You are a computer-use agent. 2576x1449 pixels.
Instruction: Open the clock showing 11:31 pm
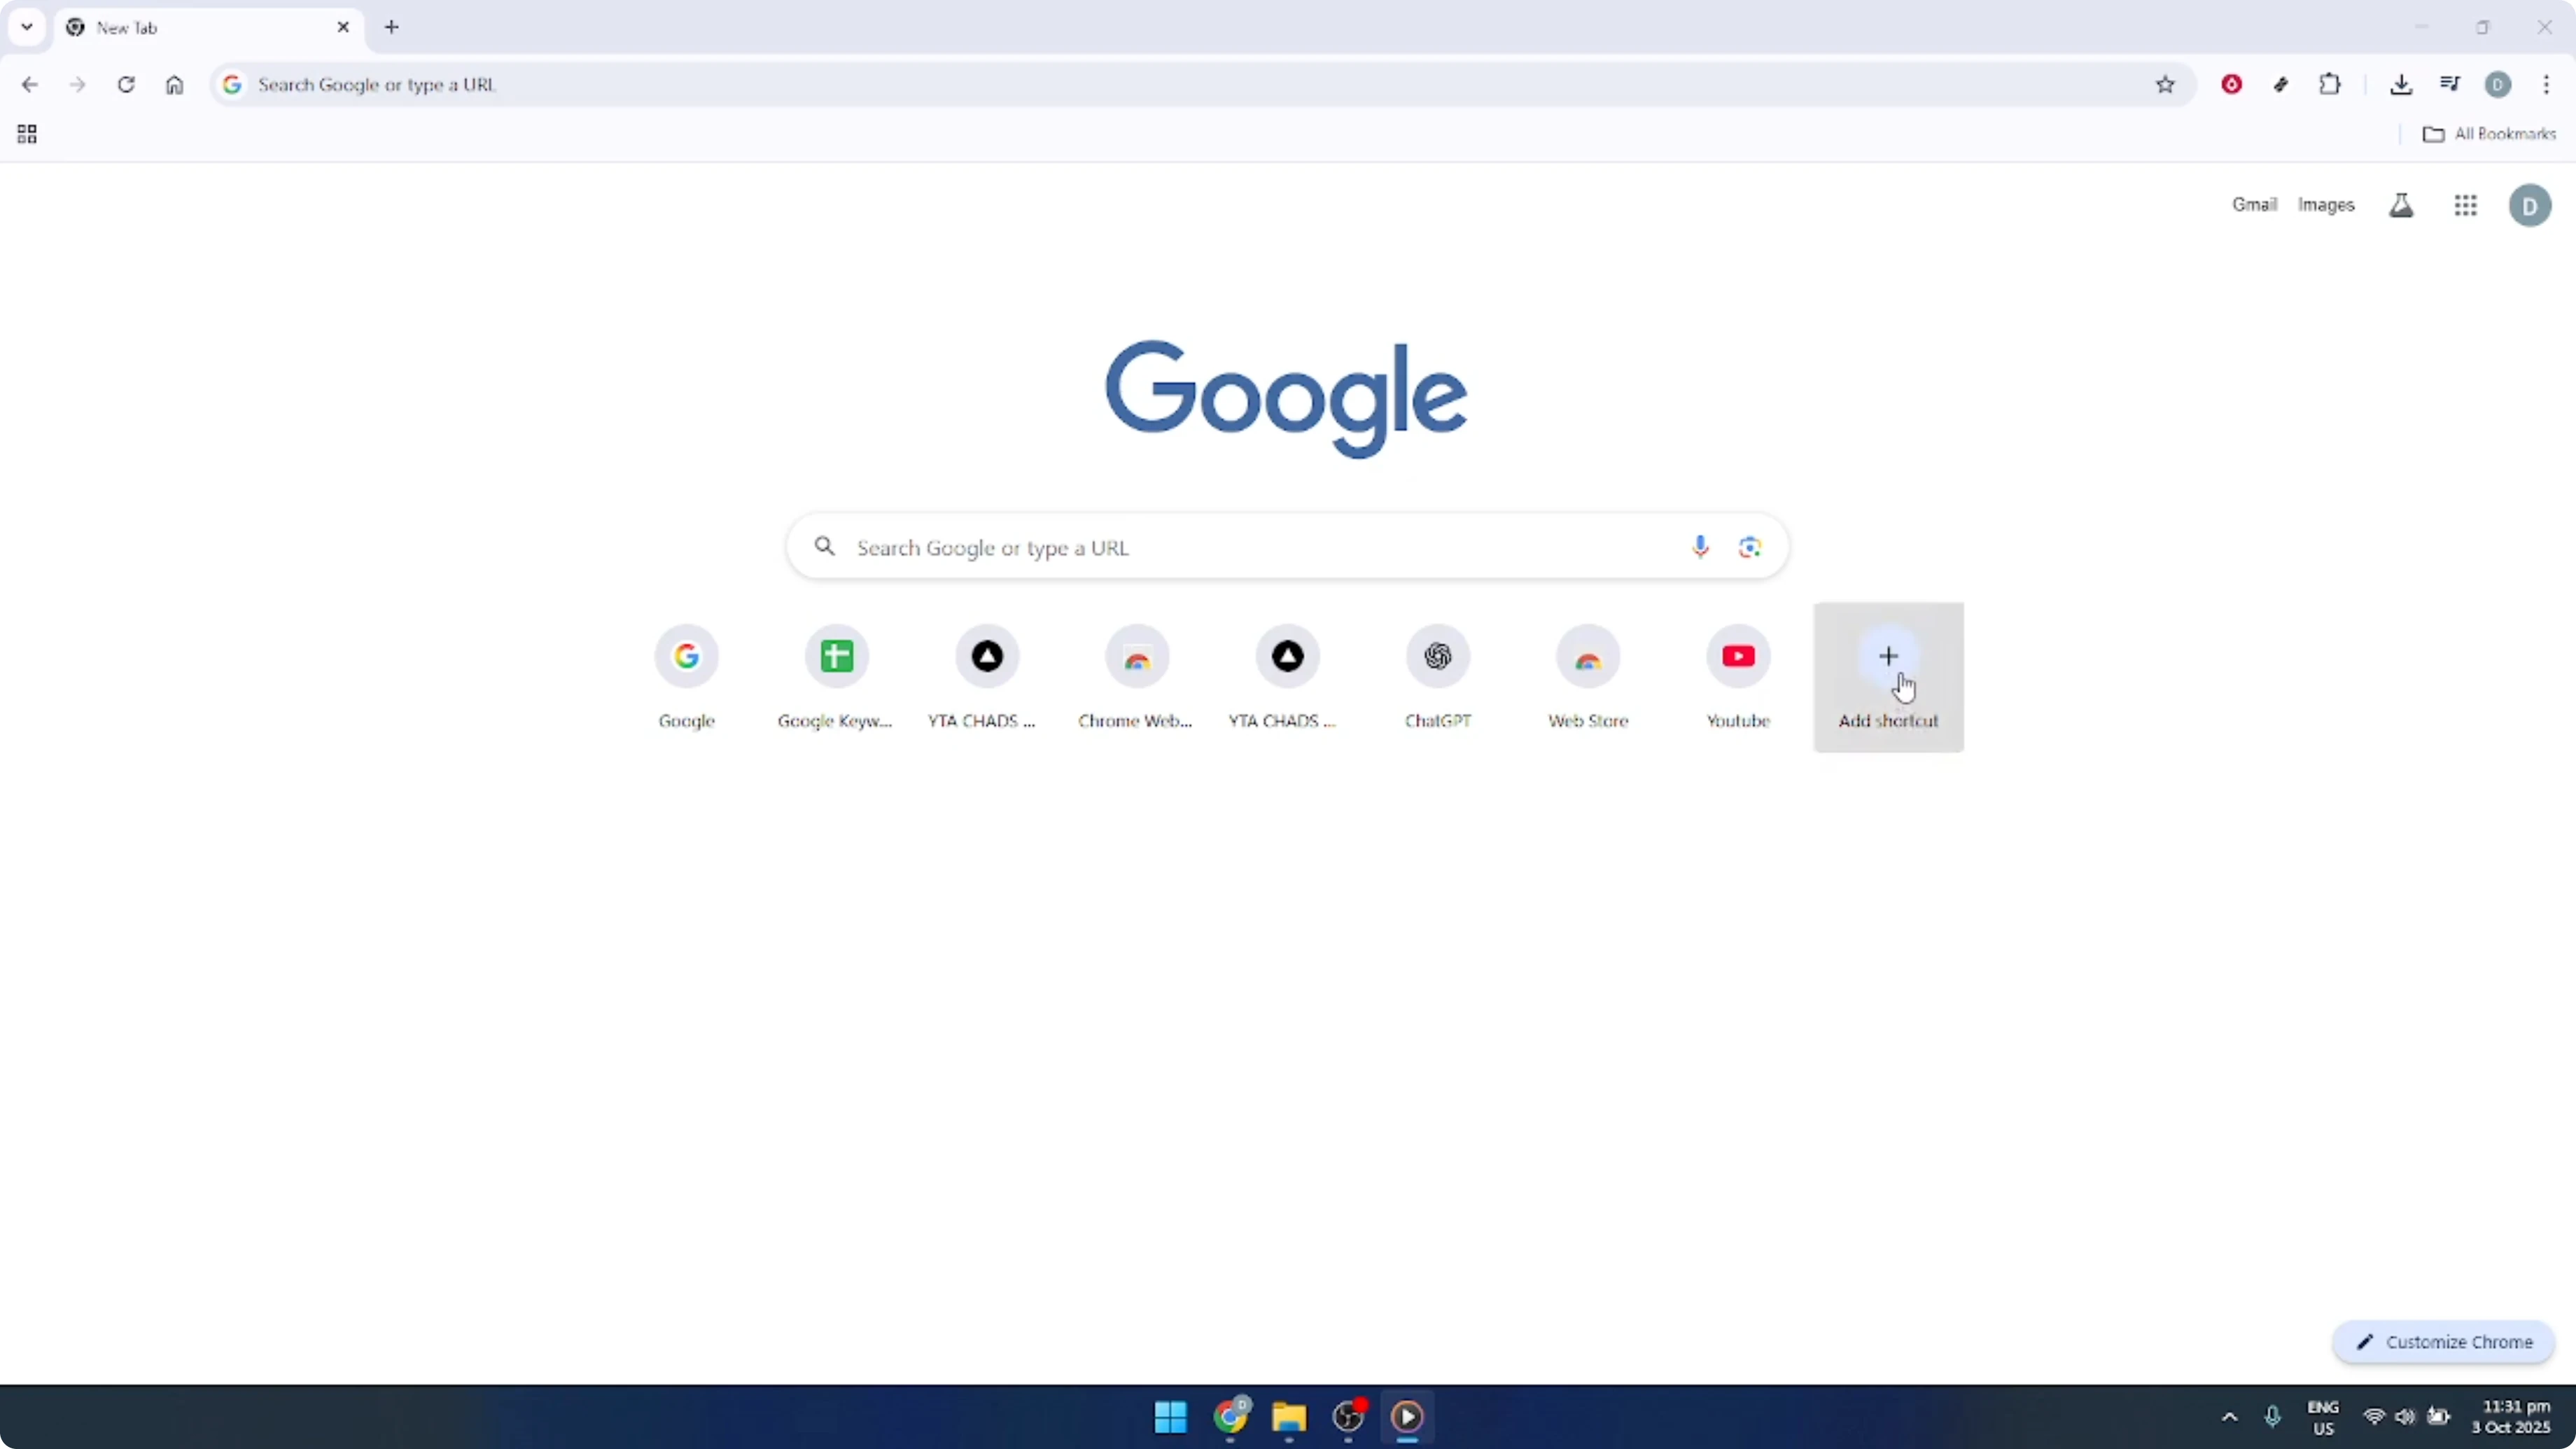pos(2511,1417)
